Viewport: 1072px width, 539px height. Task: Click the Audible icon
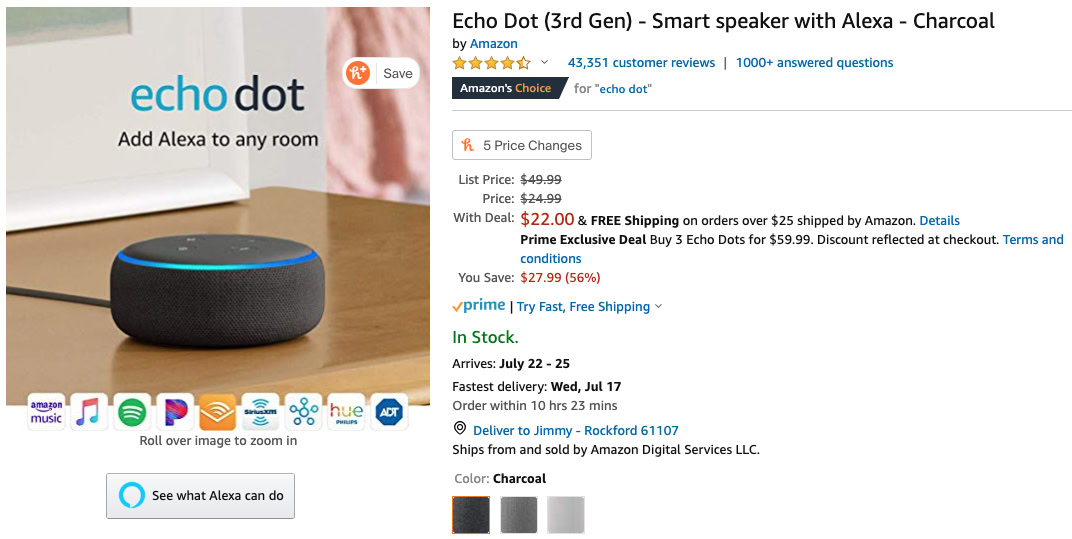point(217,411)
